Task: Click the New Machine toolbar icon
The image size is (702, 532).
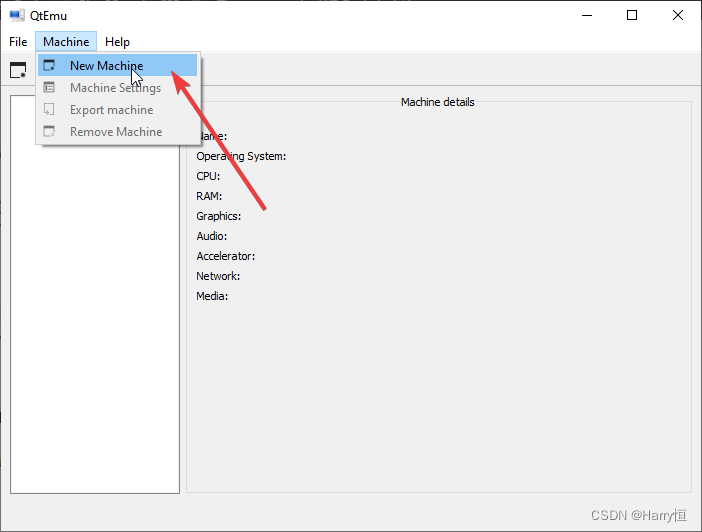Action: tap(18, 70)
